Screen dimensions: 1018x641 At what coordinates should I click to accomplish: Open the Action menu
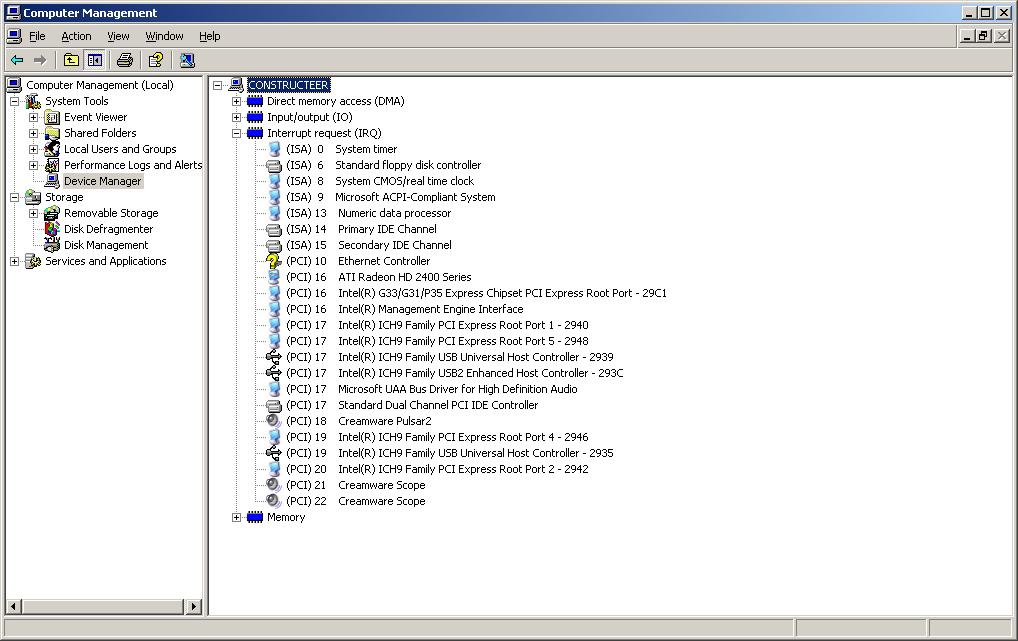[x=76, y=36]
